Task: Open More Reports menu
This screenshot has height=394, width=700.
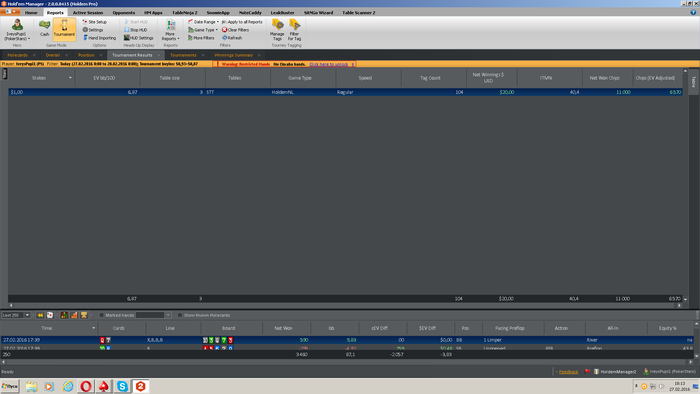Action: click(171, 30)
